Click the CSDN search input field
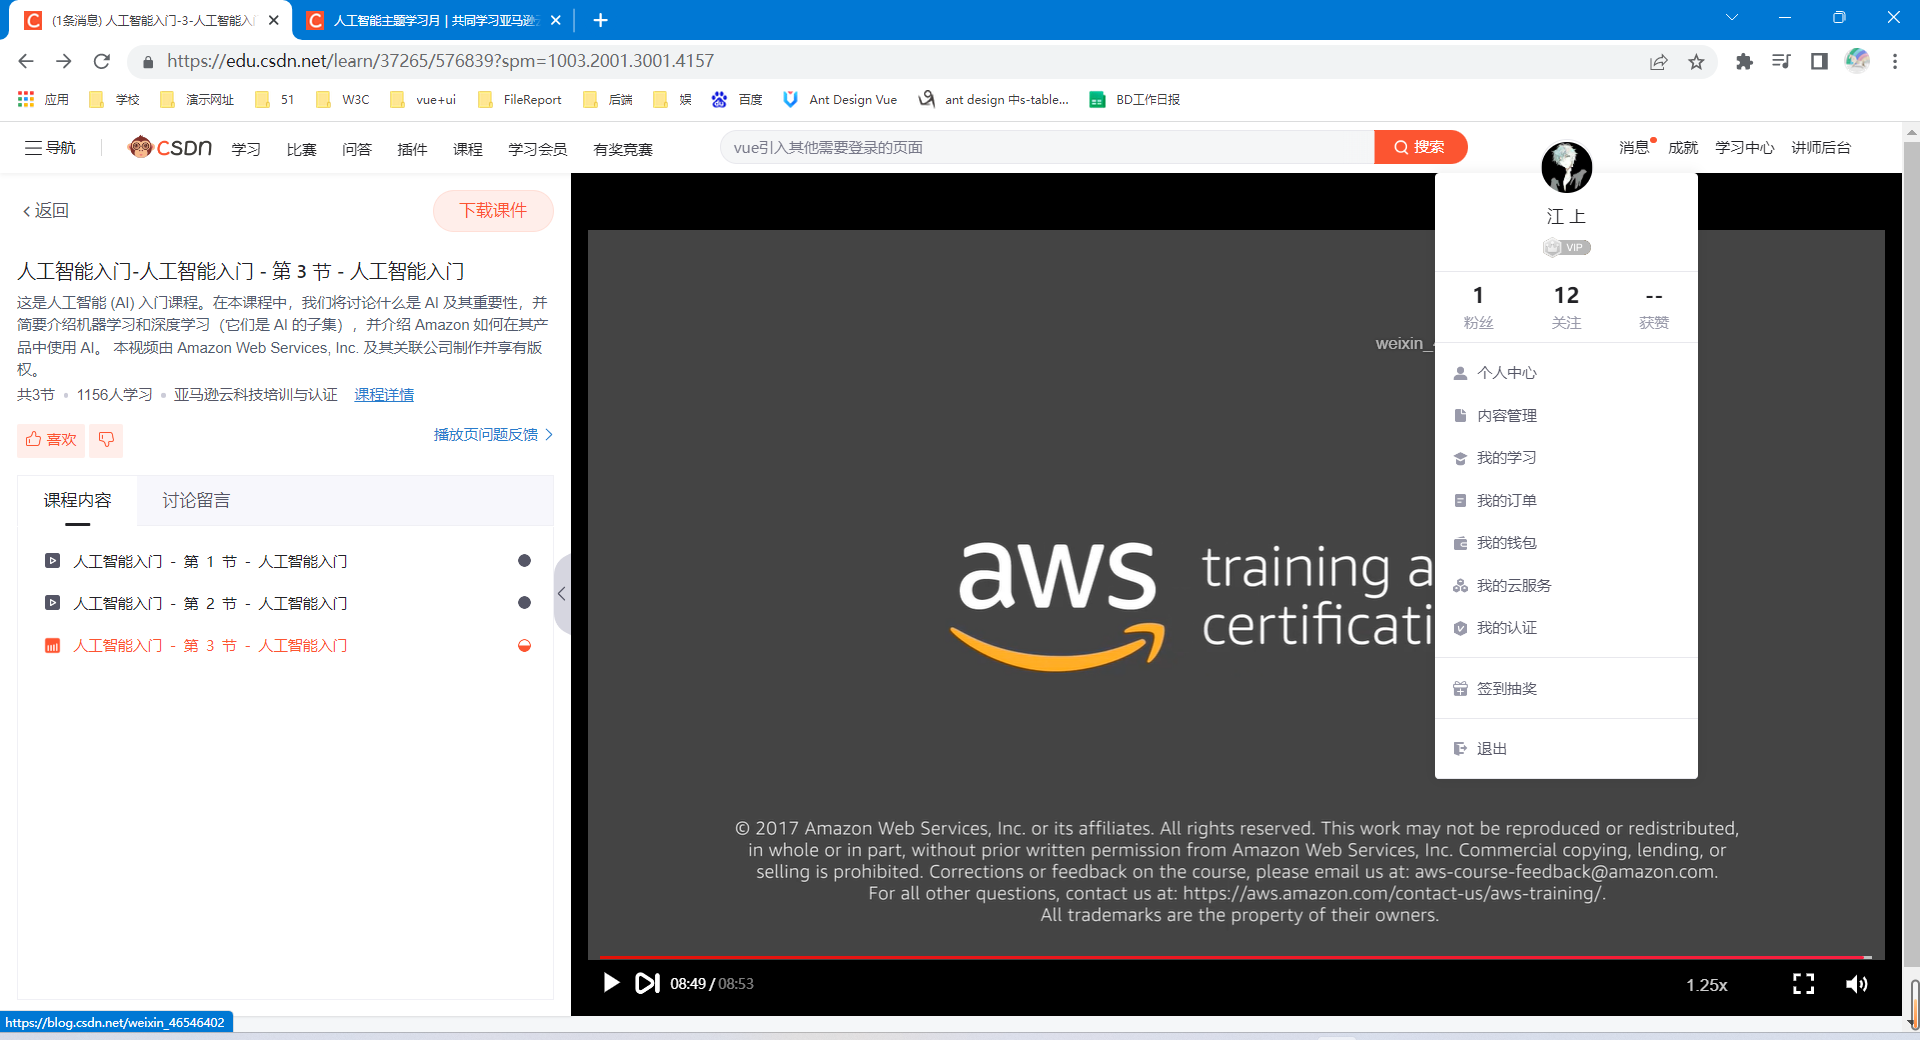Viewport: 1920px width, 1040px height. (x=1047, y=147)
